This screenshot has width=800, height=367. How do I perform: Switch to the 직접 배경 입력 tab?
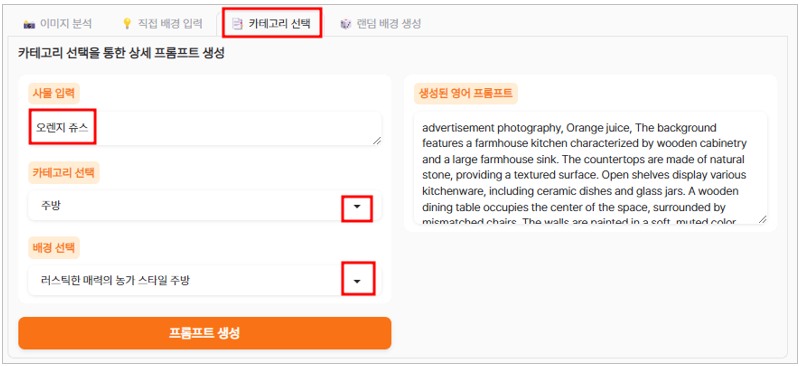pos(163,23)
